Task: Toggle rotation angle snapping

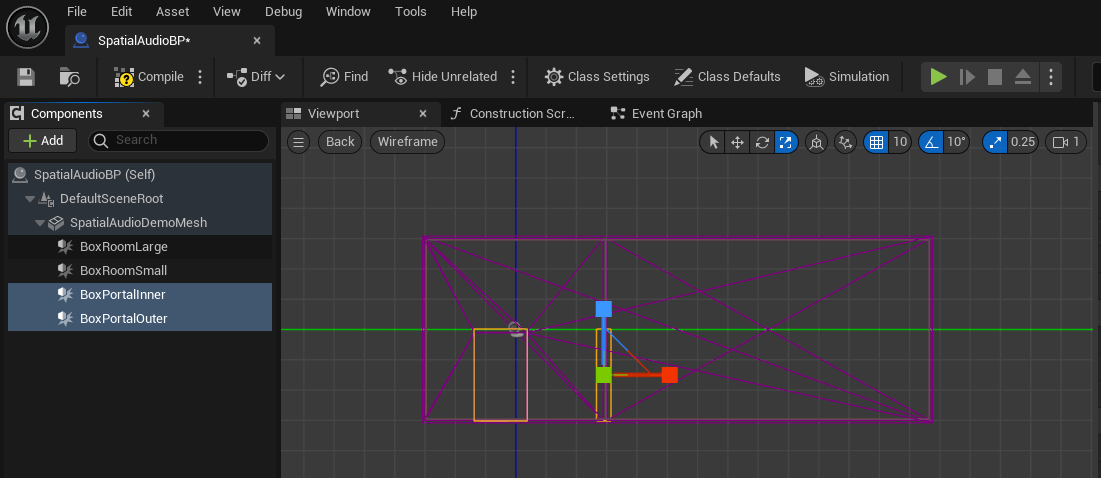Action: coord(930,142)
